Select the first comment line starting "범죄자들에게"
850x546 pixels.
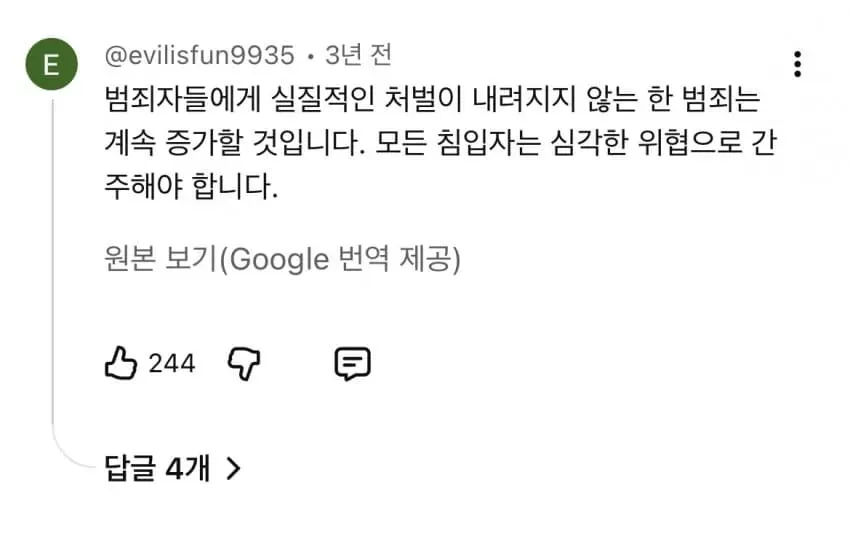(432, 100)
